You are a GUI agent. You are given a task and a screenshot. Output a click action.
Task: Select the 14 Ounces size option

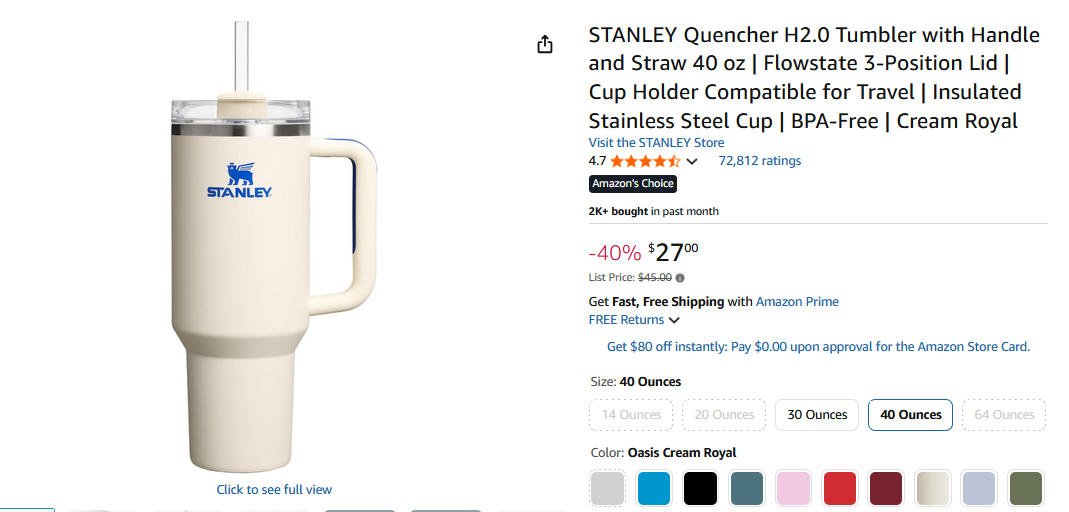(x=631, y=415)
